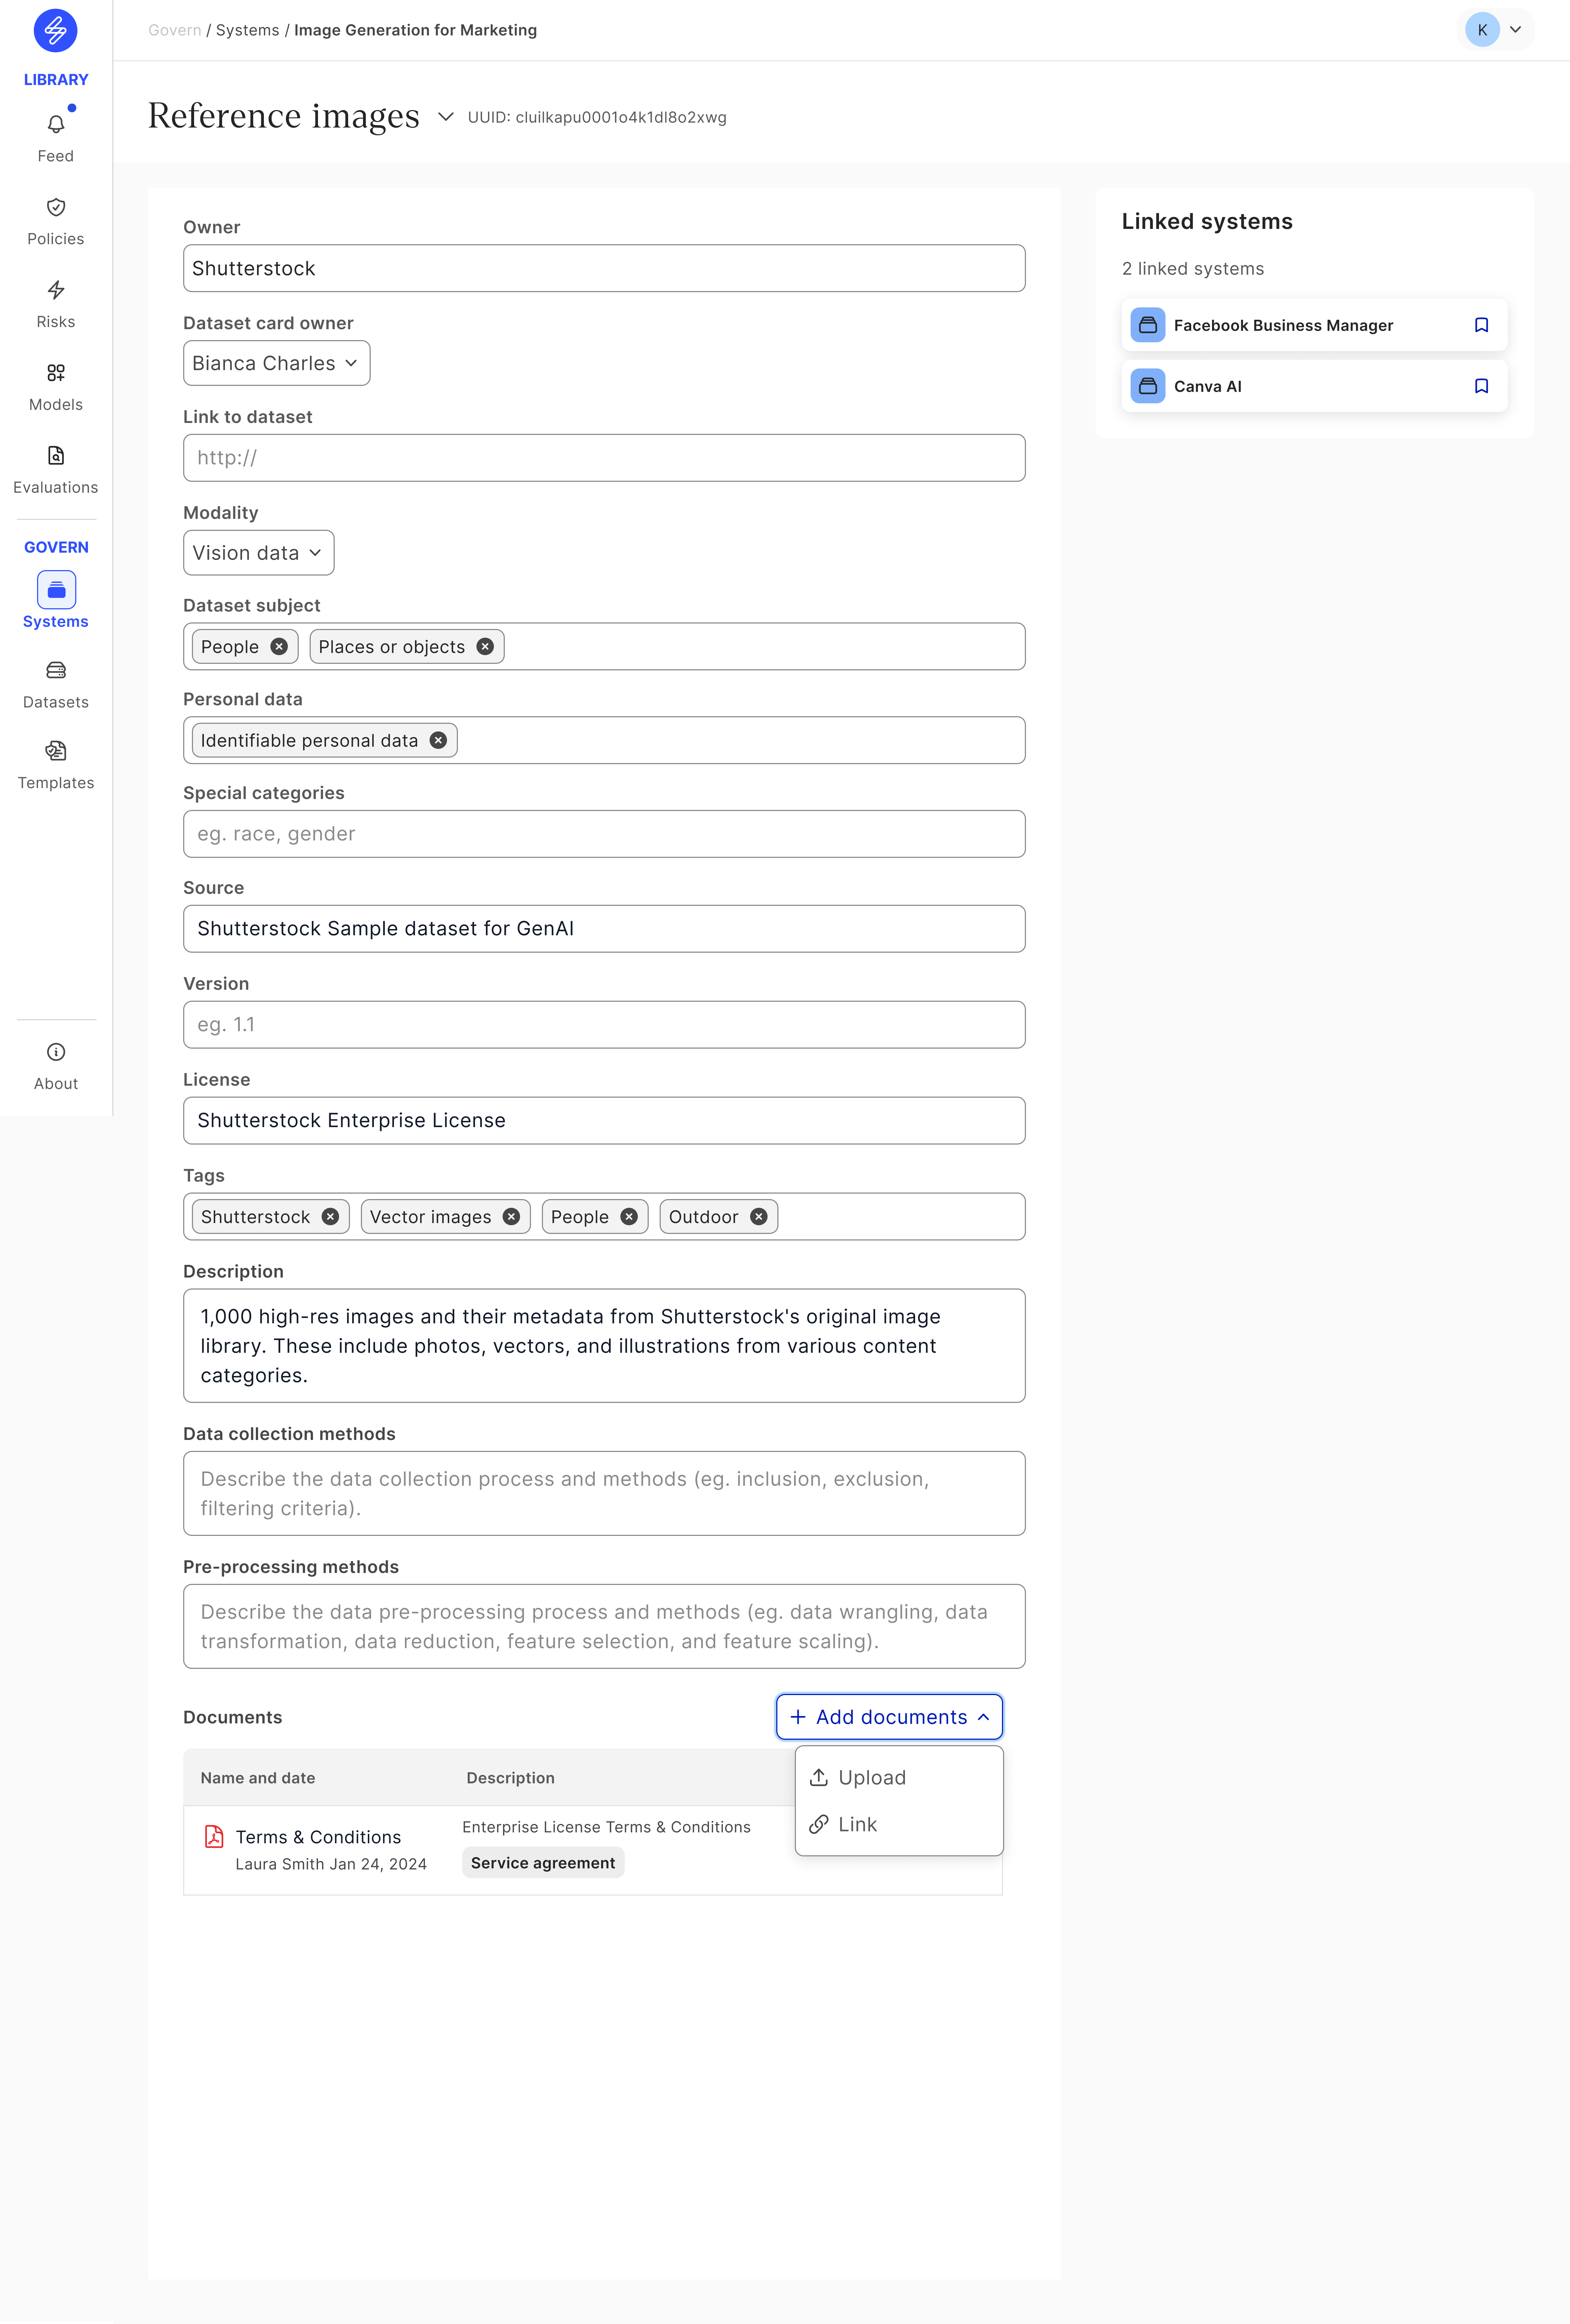The height and width of the screenshot is (2324, 1570).
Task: Click Name and date column header
Action: (258, 1778)
